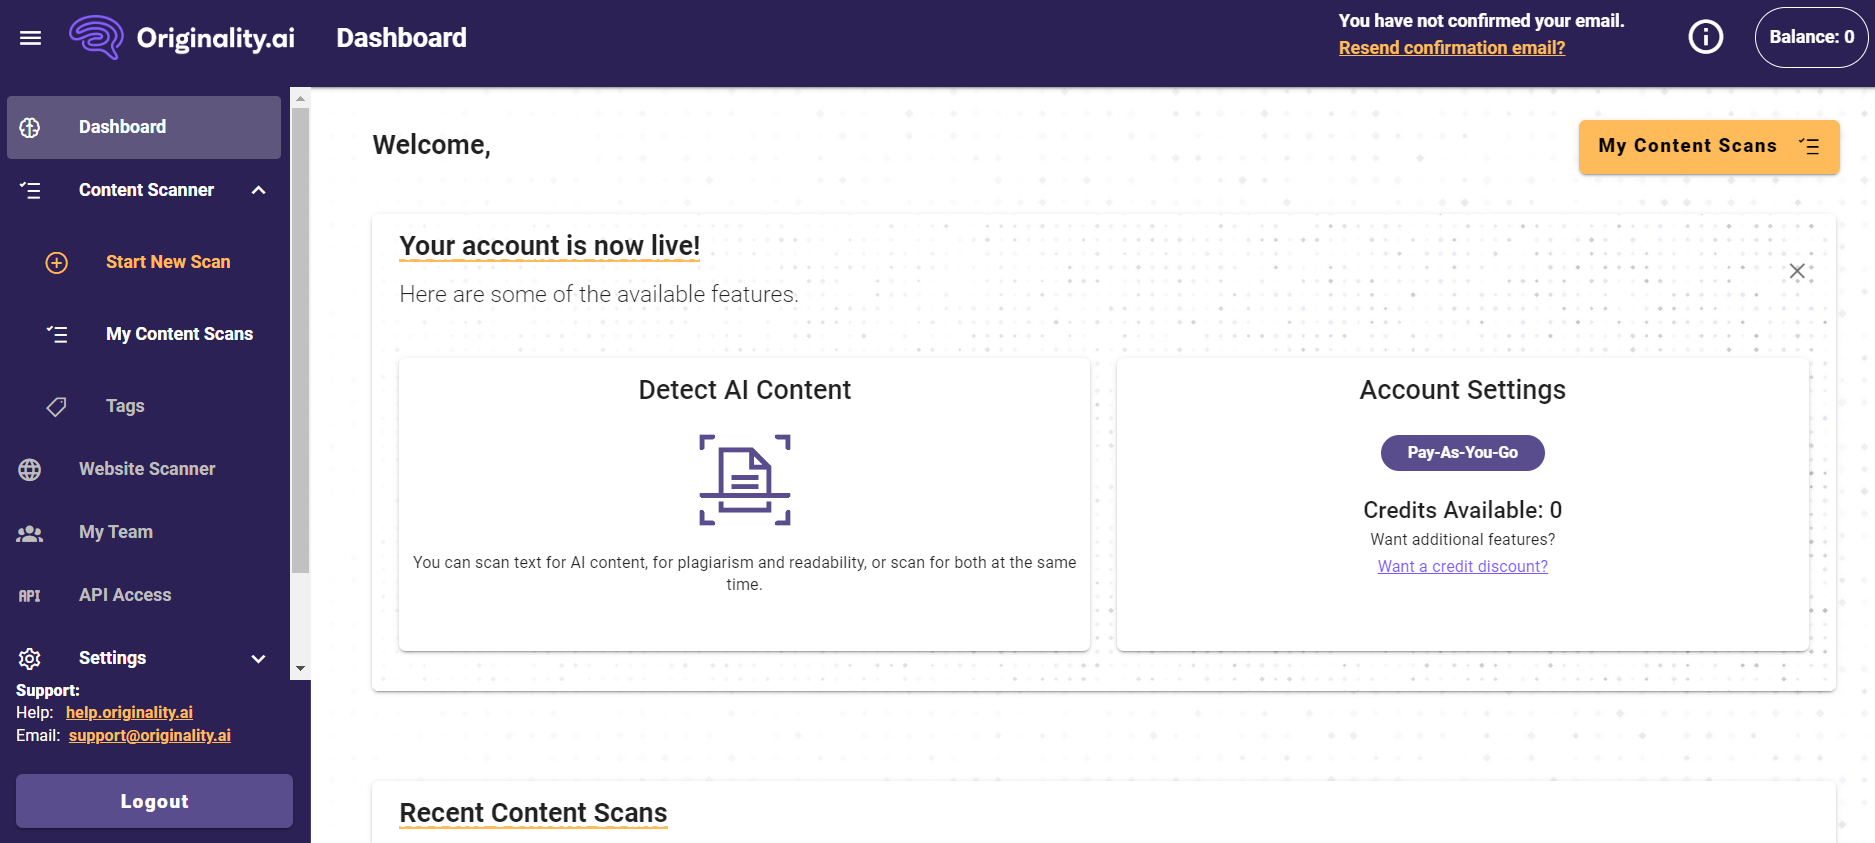Click the Logout button
This screenshot has height=843, width=1875.
click(x=154, y=801)
